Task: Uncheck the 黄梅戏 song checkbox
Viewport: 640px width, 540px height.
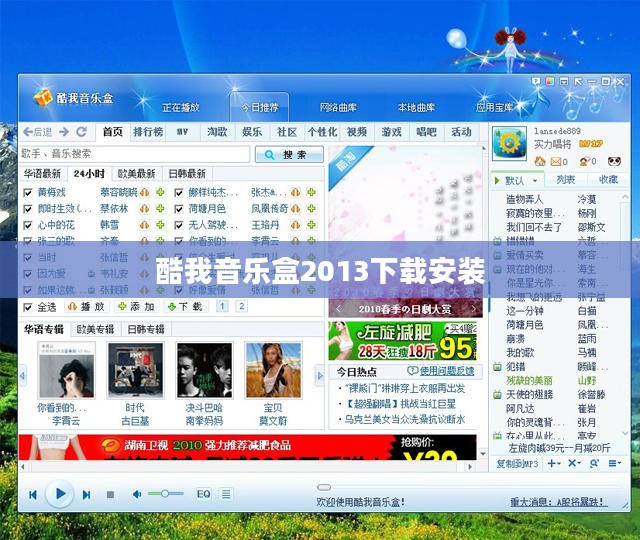Action: (28, 193)
